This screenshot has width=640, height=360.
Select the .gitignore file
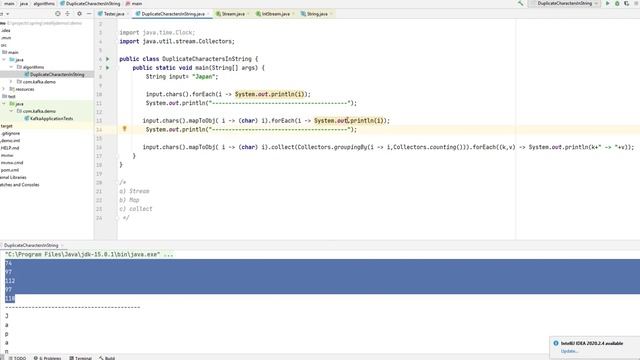(10, 133)
